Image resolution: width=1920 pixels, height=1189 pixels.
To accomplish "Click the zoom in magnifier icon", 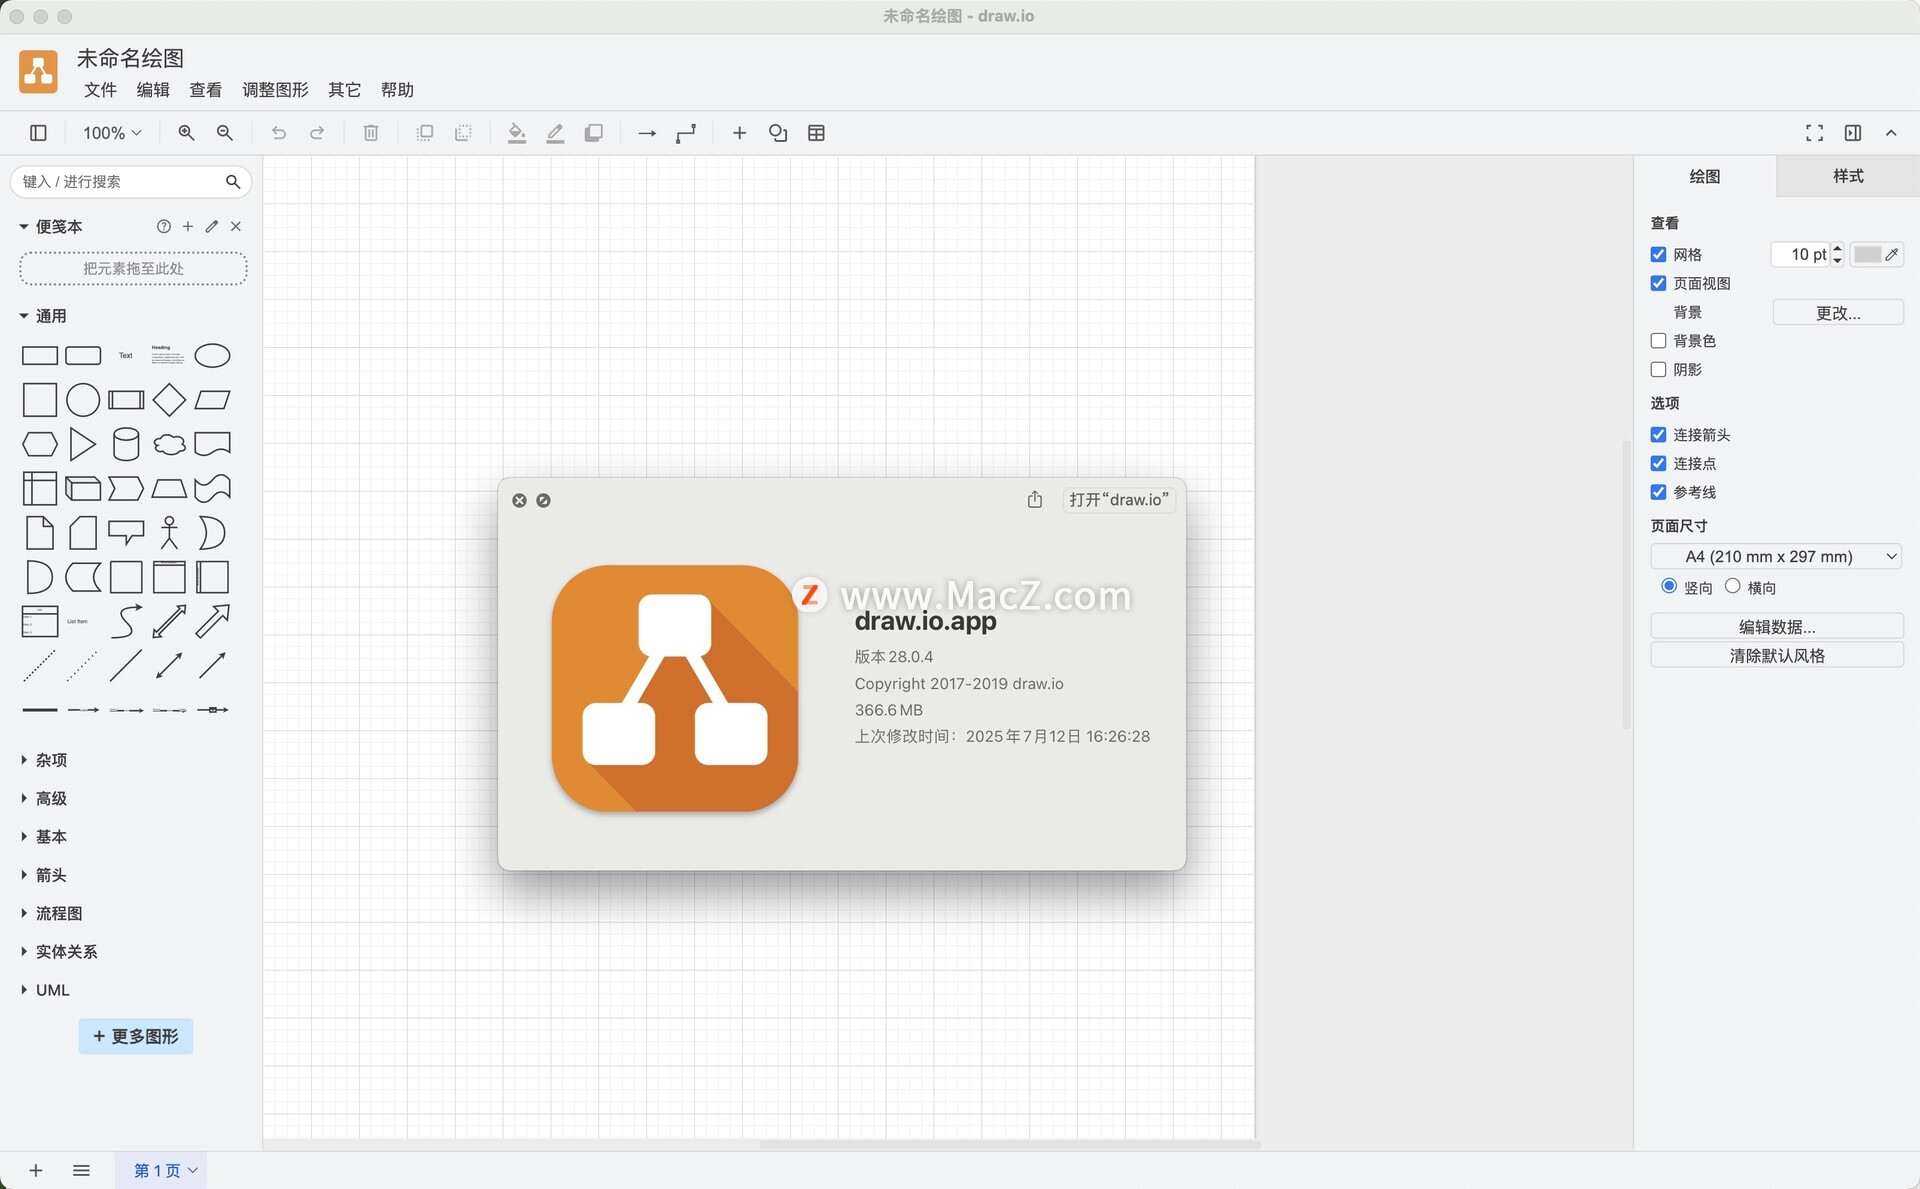I will point(186,133).
